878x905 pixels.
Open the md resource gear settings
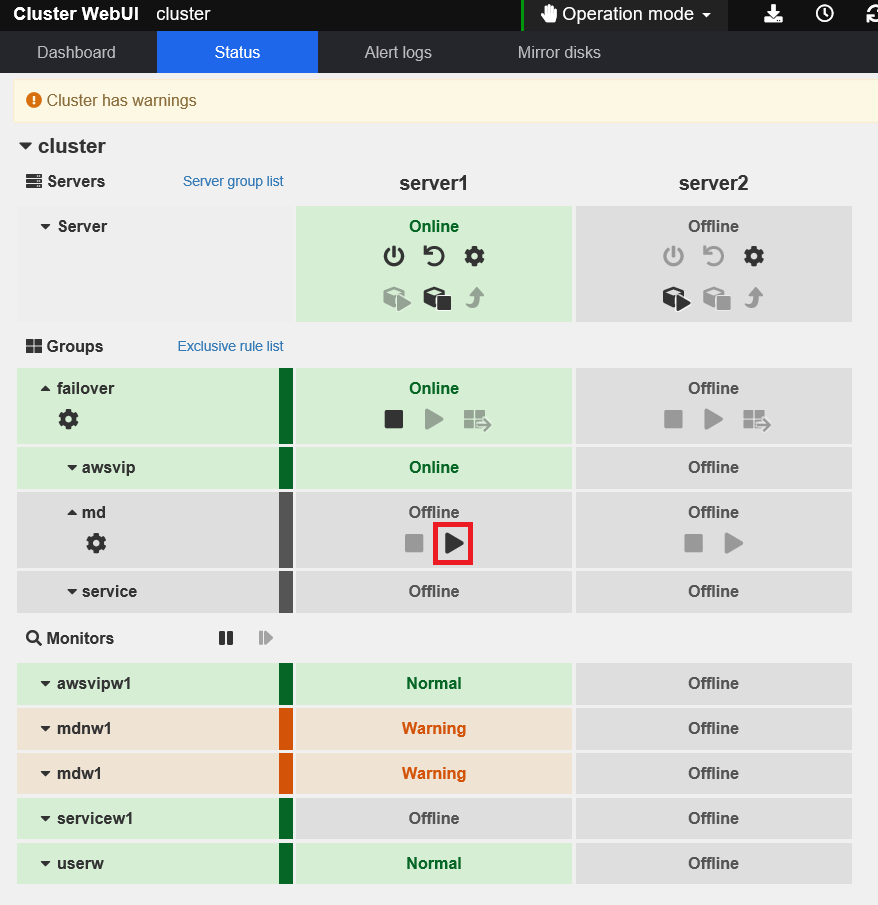[x=96, y=543]
